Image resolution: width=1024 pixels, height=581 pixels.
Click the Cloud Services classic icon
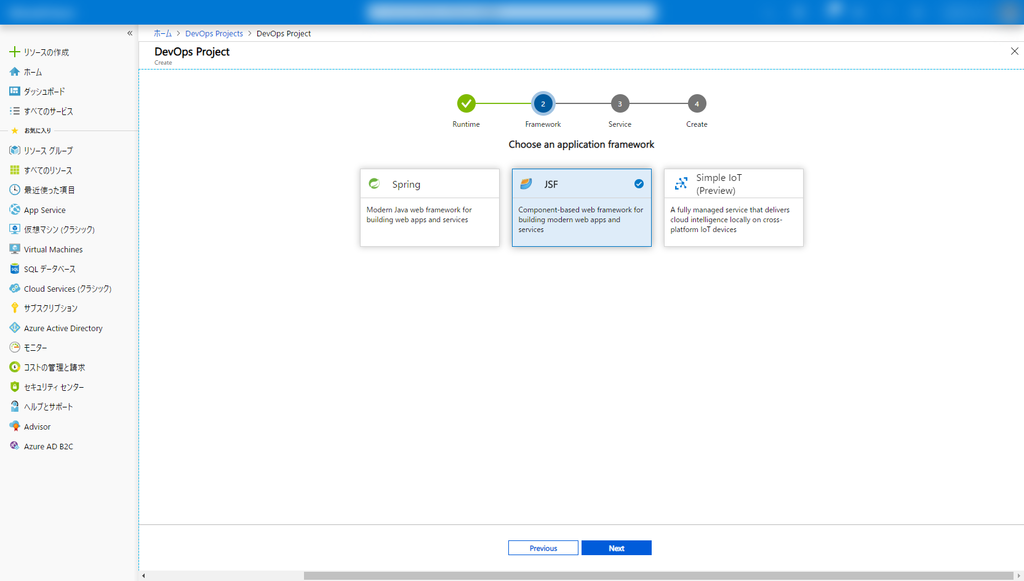tap(14, 288)
